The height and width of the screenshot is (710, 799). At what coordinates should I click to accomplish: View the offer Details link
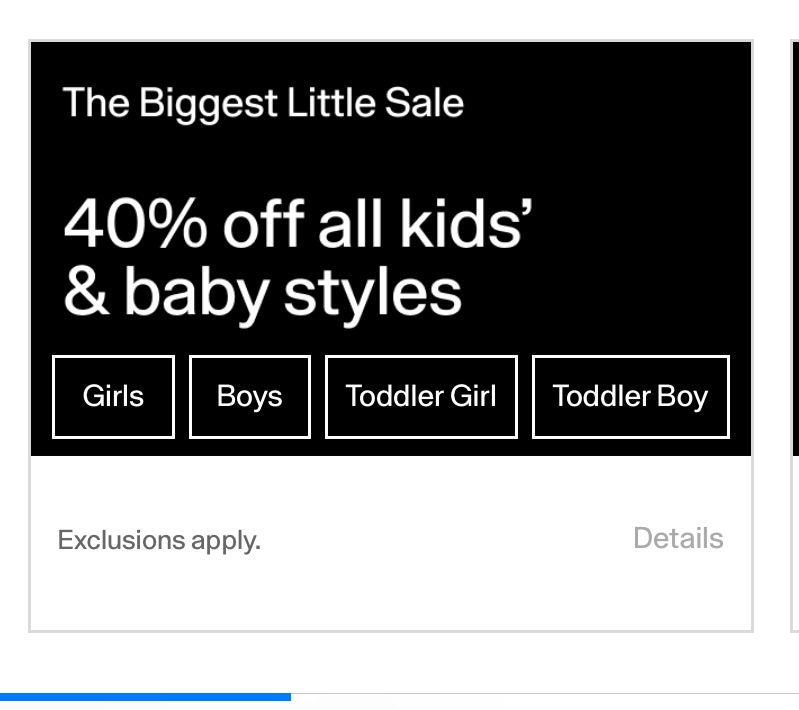[678, 538]
